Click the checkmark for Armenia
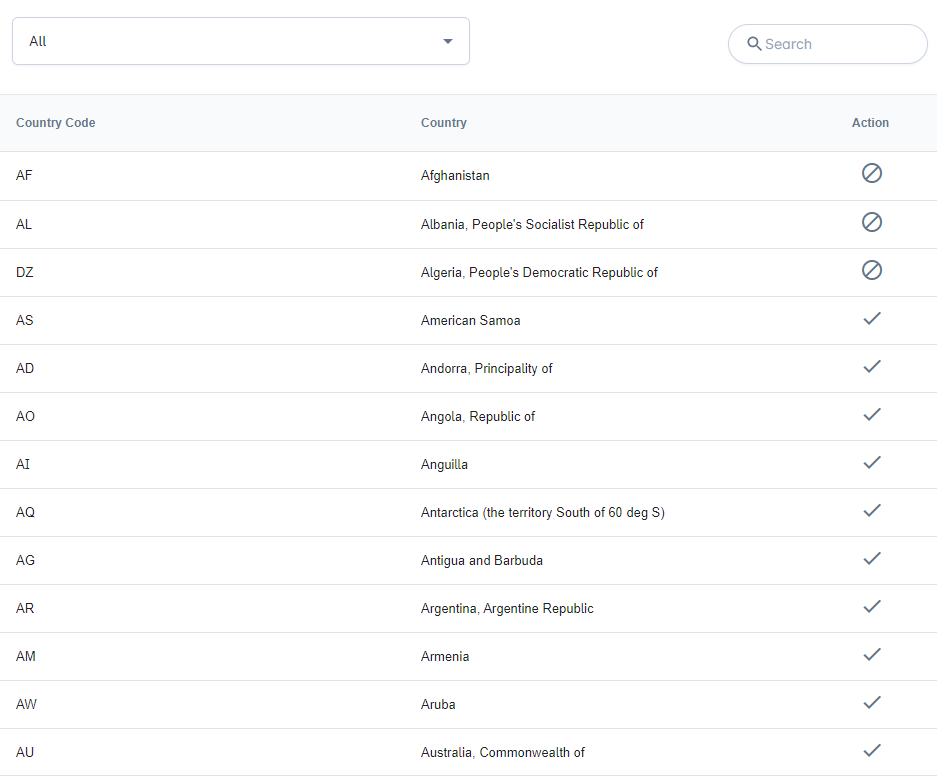This screenshot has height=780, width=937. point(872,654)
